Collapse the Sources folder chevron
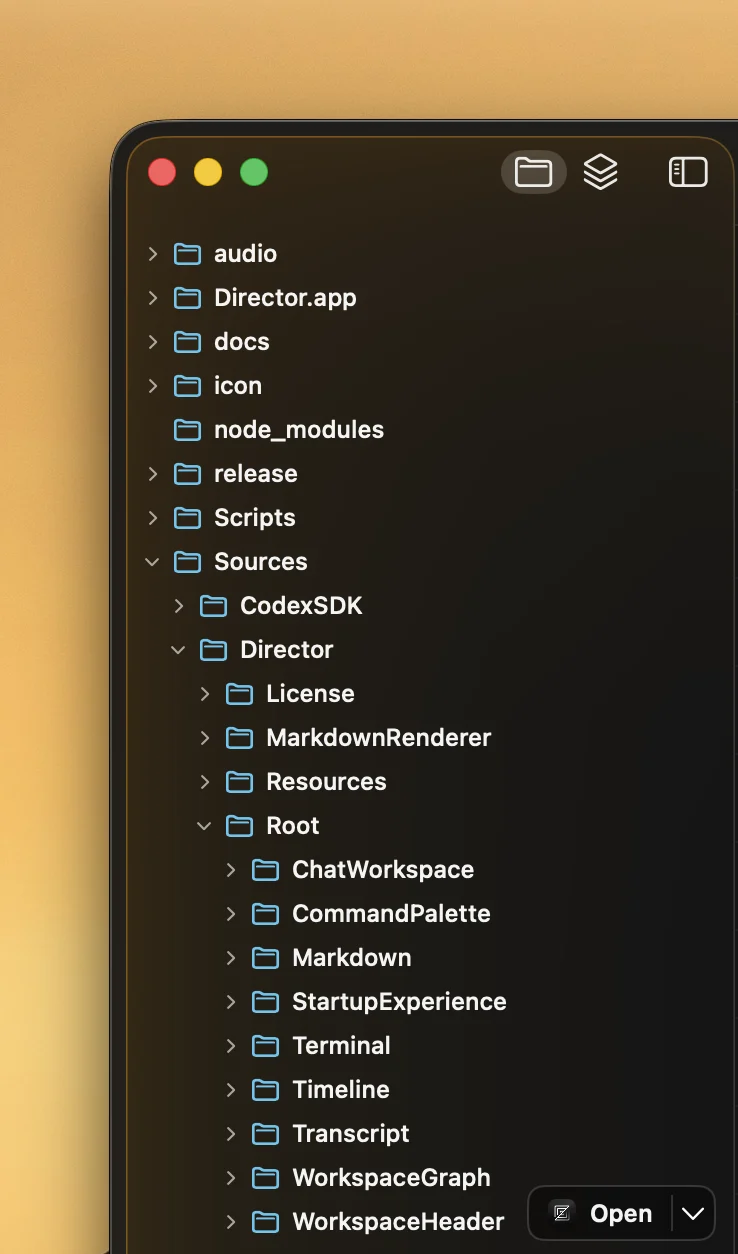This screenshot has width=738, height=1254. (153, 562)
